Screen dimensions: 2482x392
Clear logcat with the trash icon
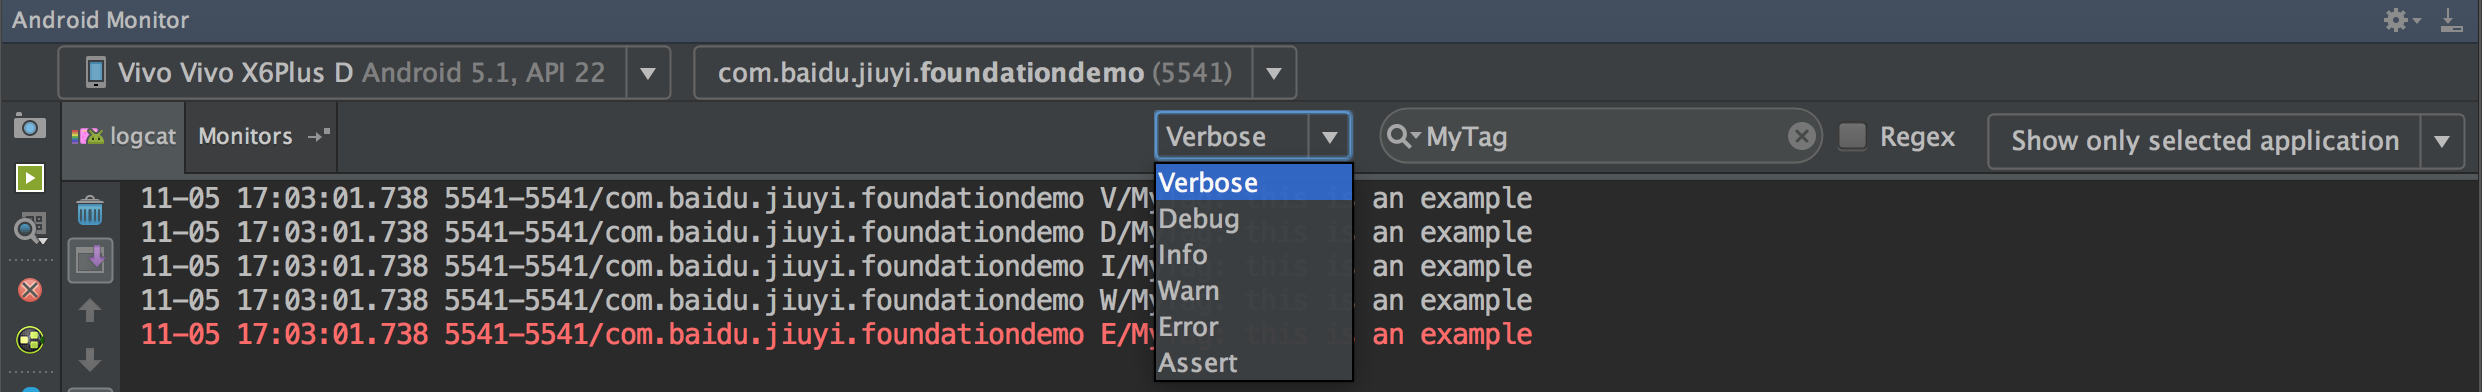pos(90,211)
